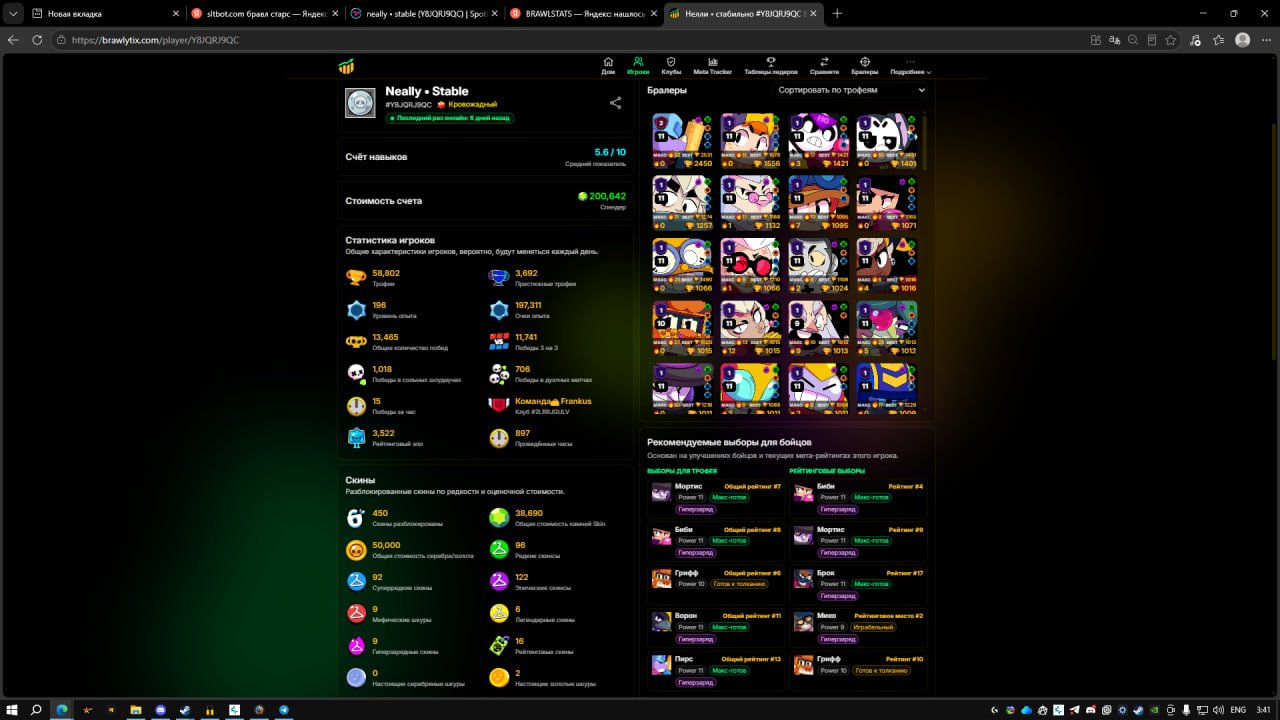Reload the page with refresh button
This screenshot has height=720, width=1280.
coord(37,40)
